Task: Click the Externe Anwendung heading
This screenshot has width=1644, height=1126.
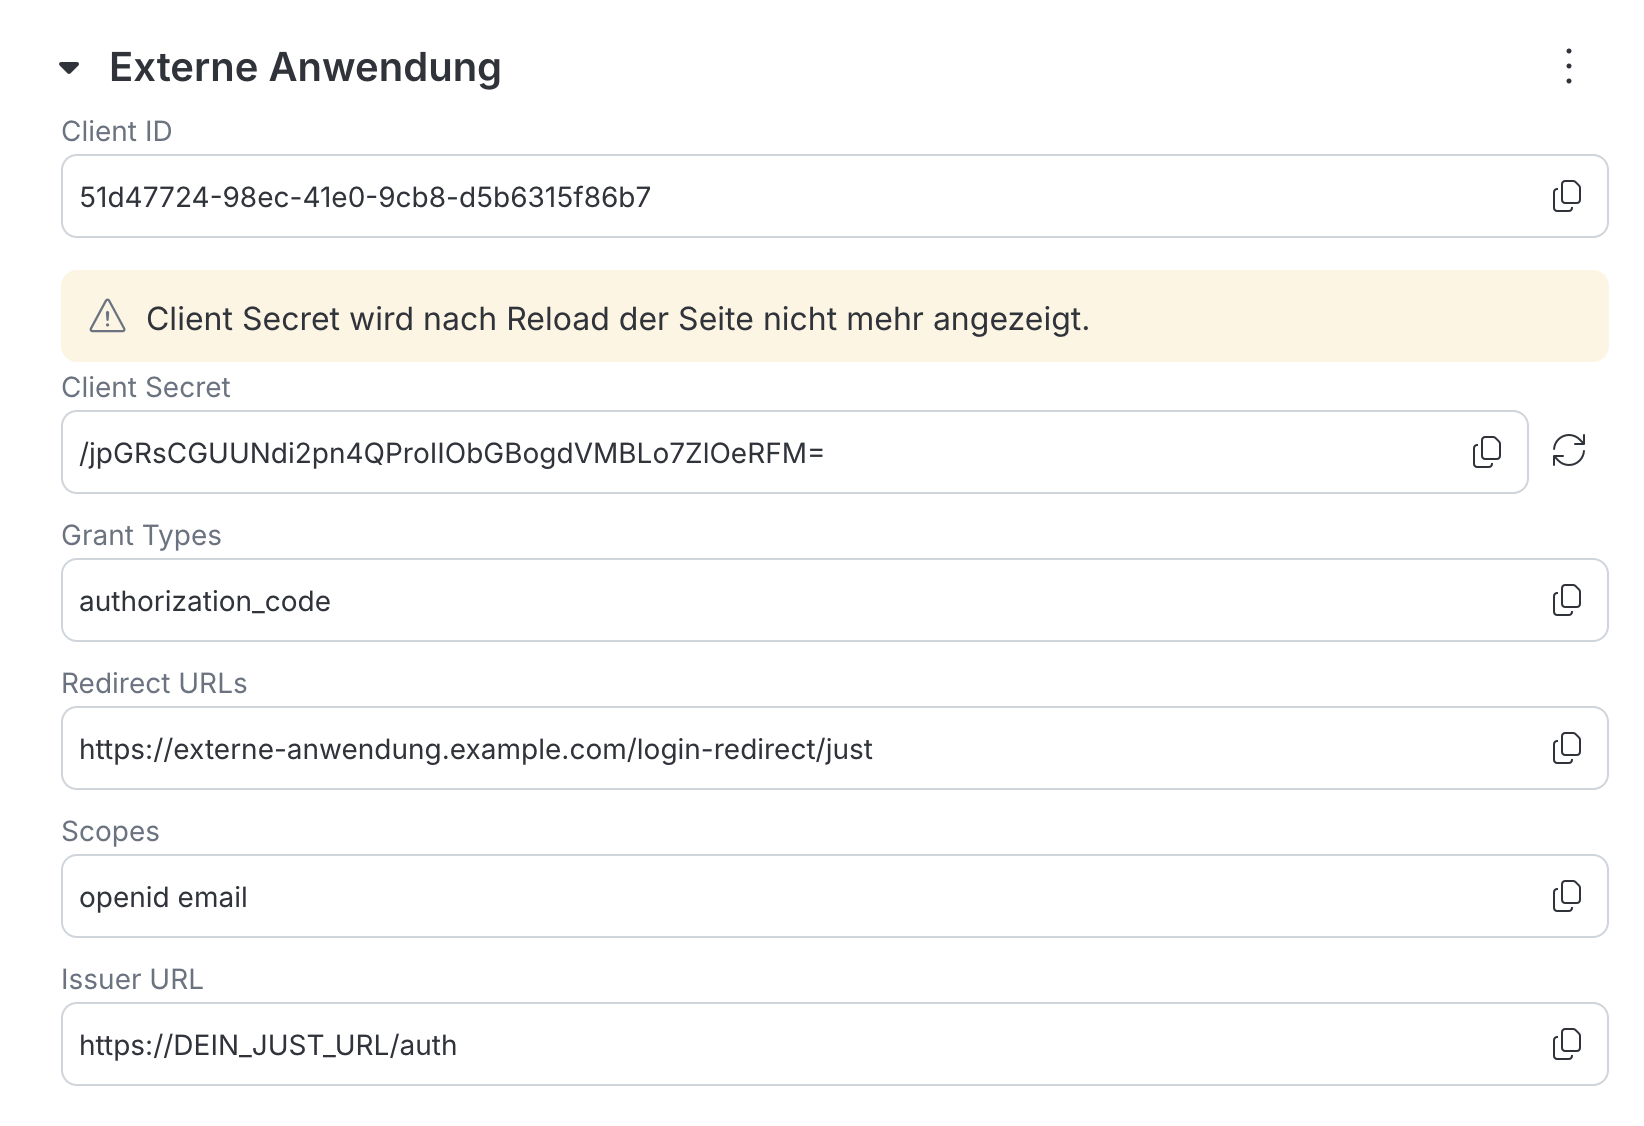Action: [x=305, y=67]
